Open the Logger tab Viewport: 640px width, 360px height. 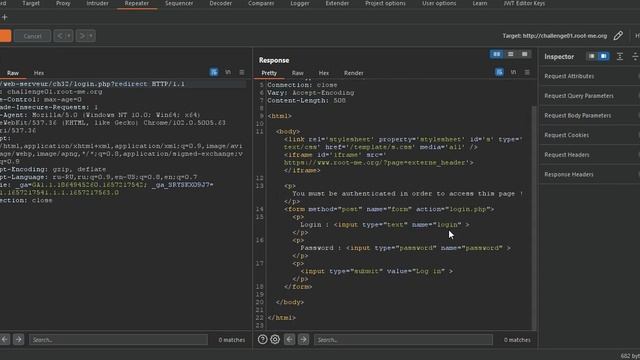pyautogui.click(x=300, y=3)
